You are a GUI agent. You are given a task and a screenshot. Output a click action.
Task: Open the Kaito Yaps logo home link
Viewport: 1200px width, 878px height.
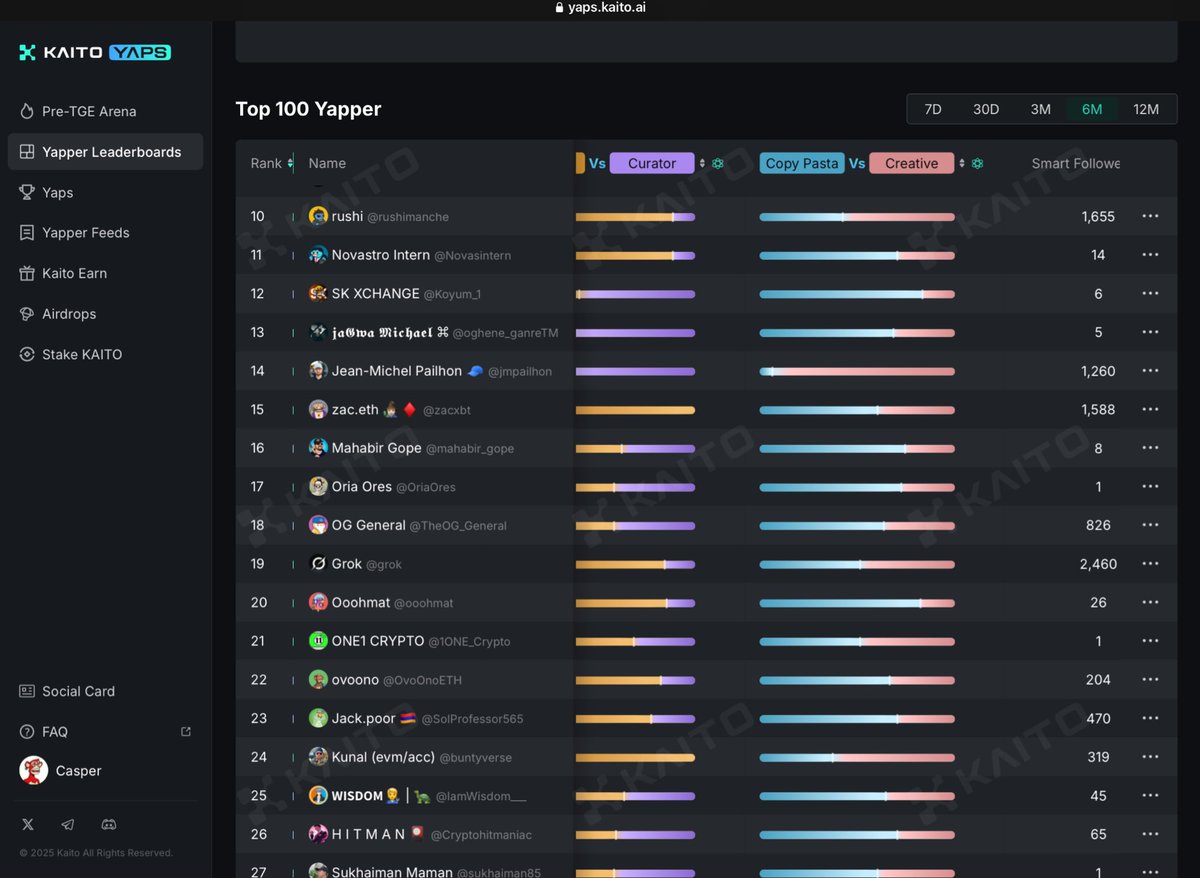(95, 52)
